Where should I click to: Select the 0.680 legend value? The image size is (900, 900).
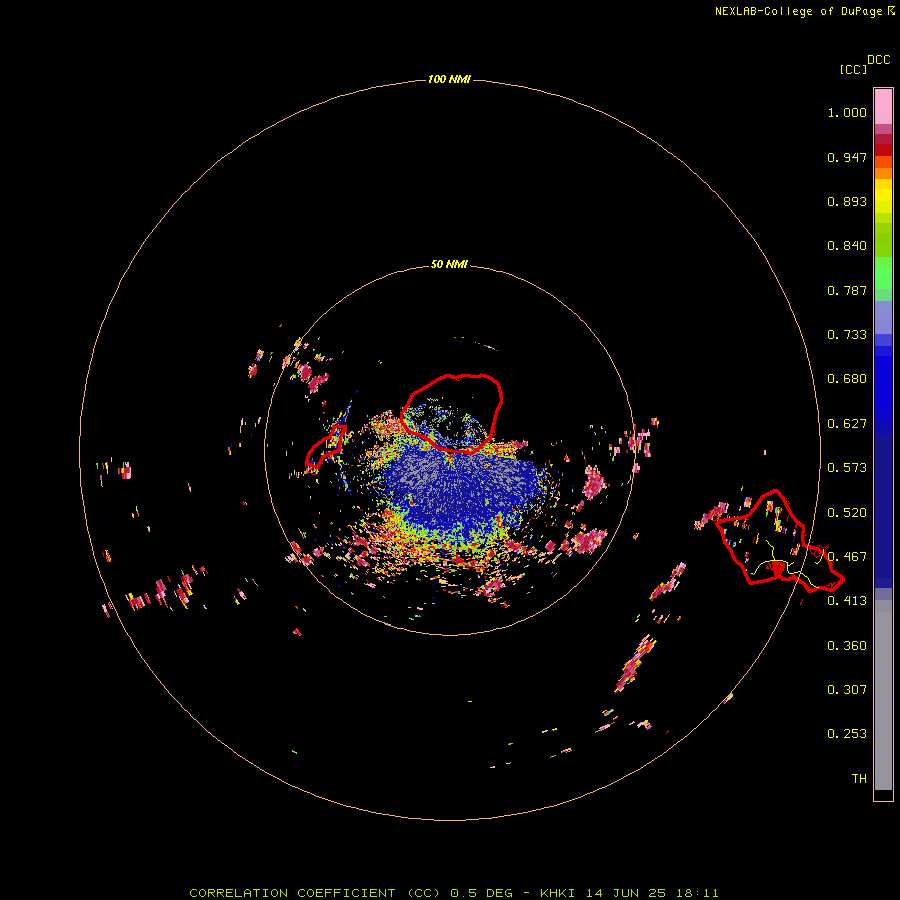(x=847, y=379)
